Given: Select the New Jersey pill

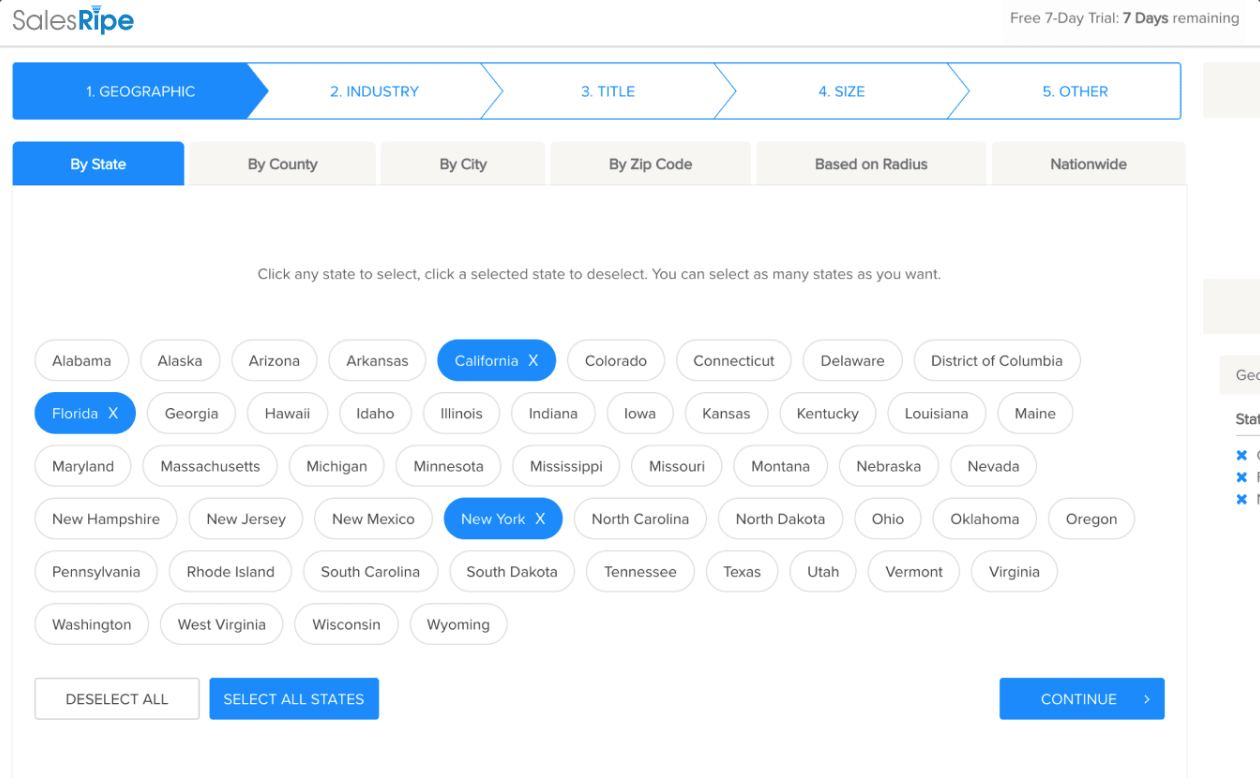Looking at the screenshot, I should (246, 519).
